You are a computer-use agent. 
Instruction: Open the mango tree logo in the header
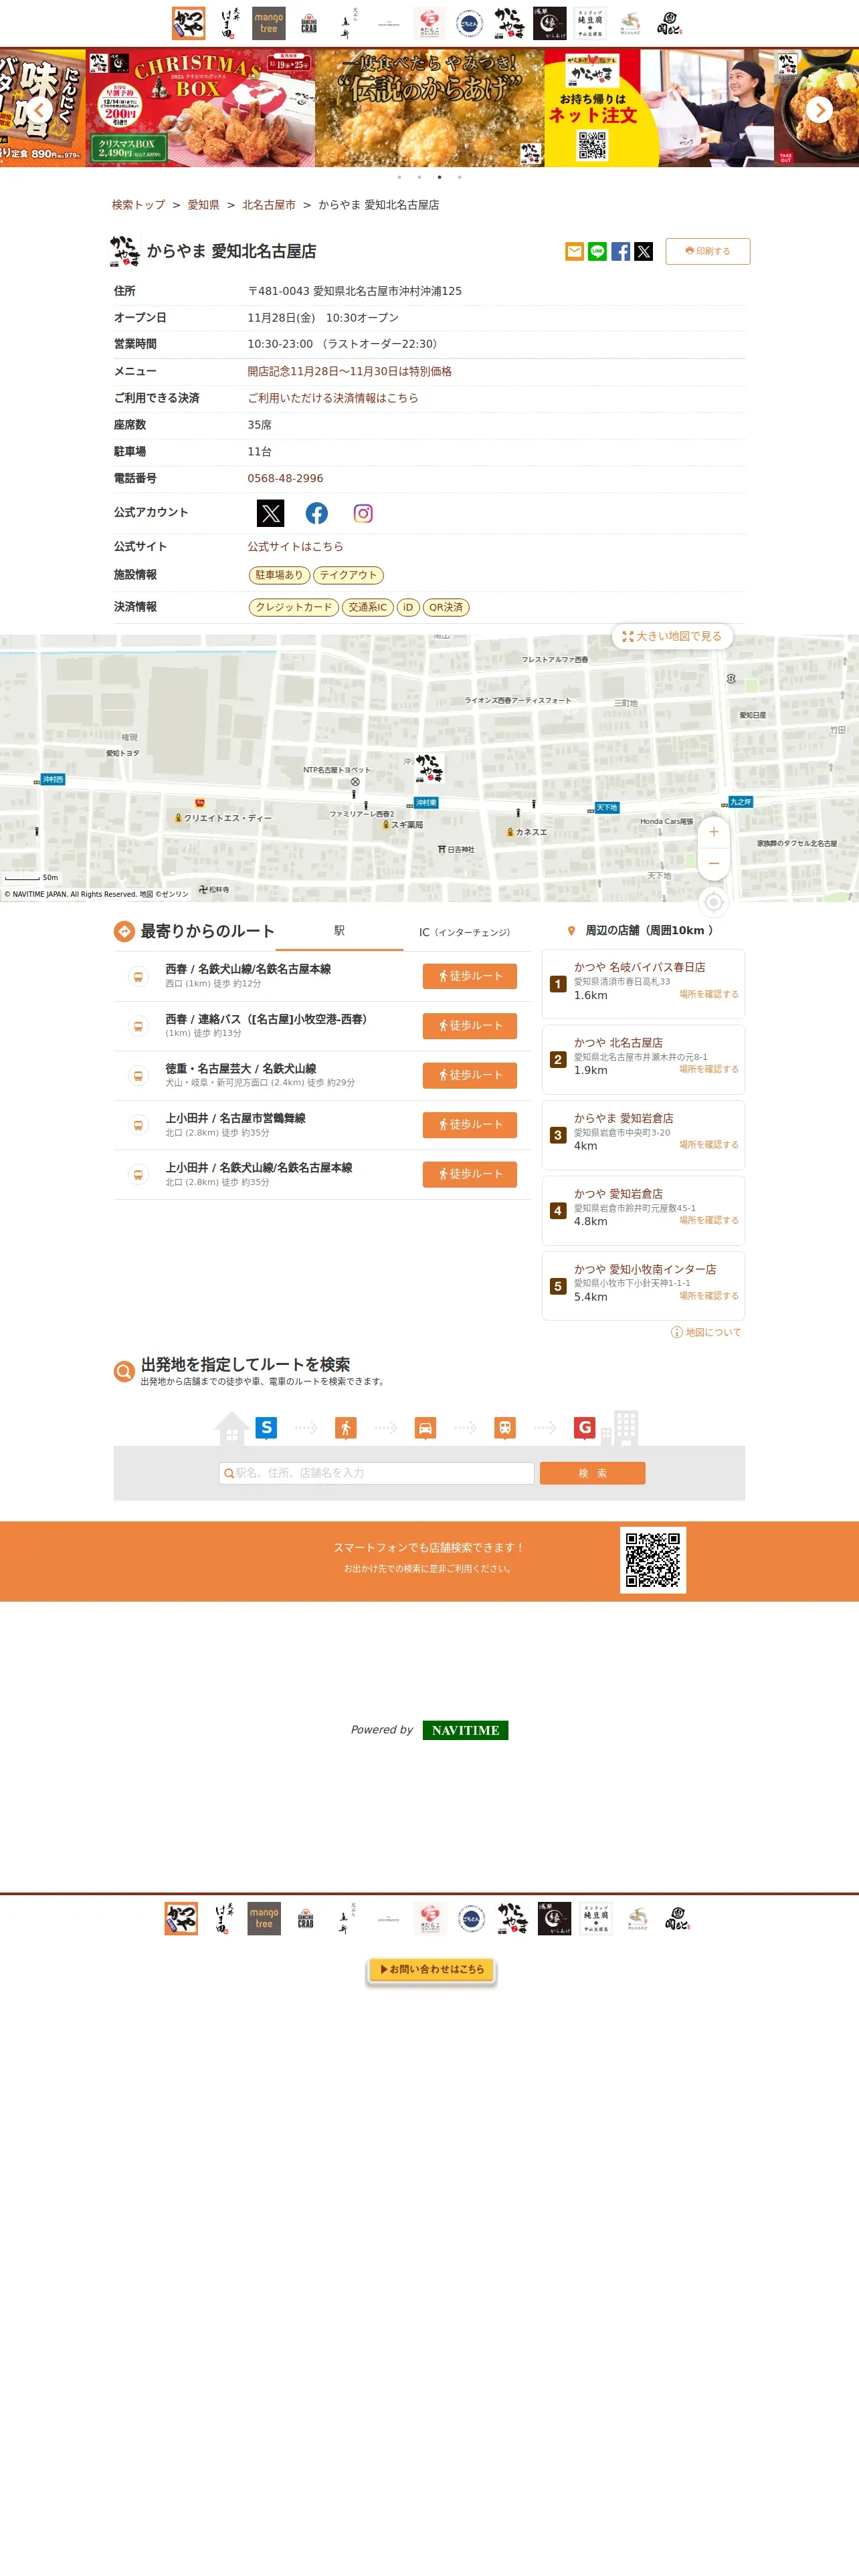tap(268, 23)
